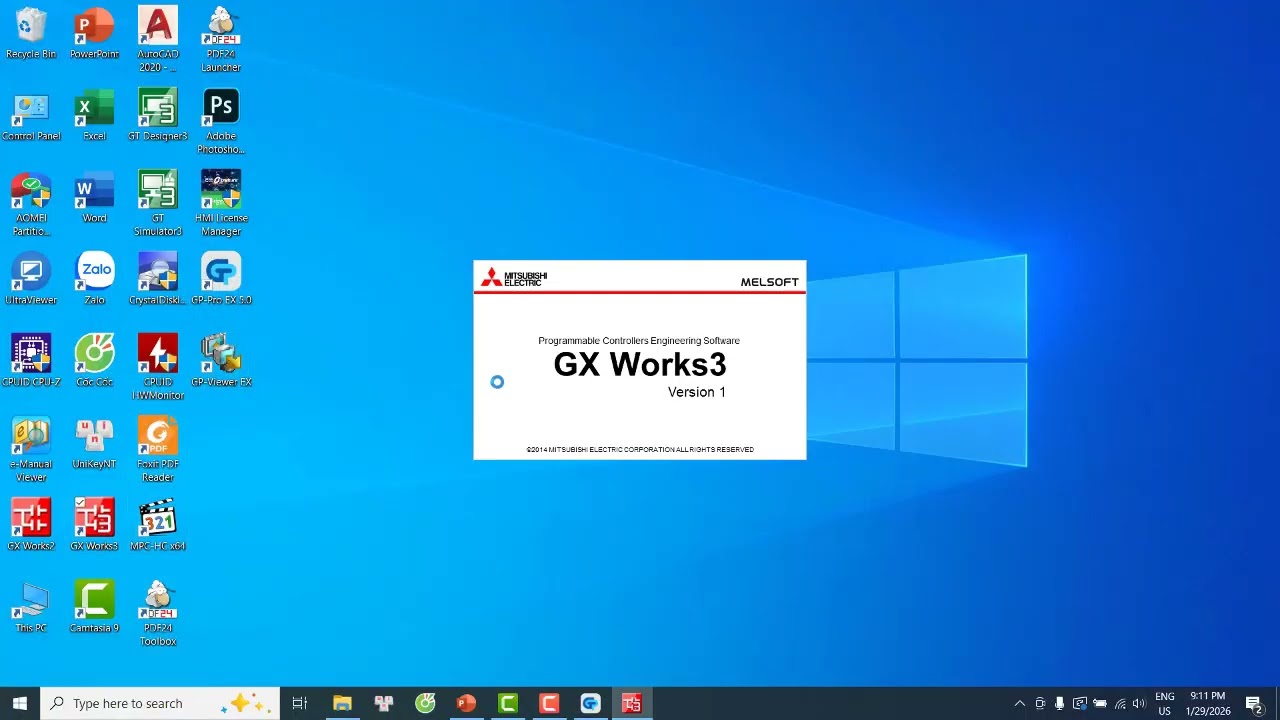Open the battery status tray icon
Screen dimensions: 1280x720
pos(1100,703)
